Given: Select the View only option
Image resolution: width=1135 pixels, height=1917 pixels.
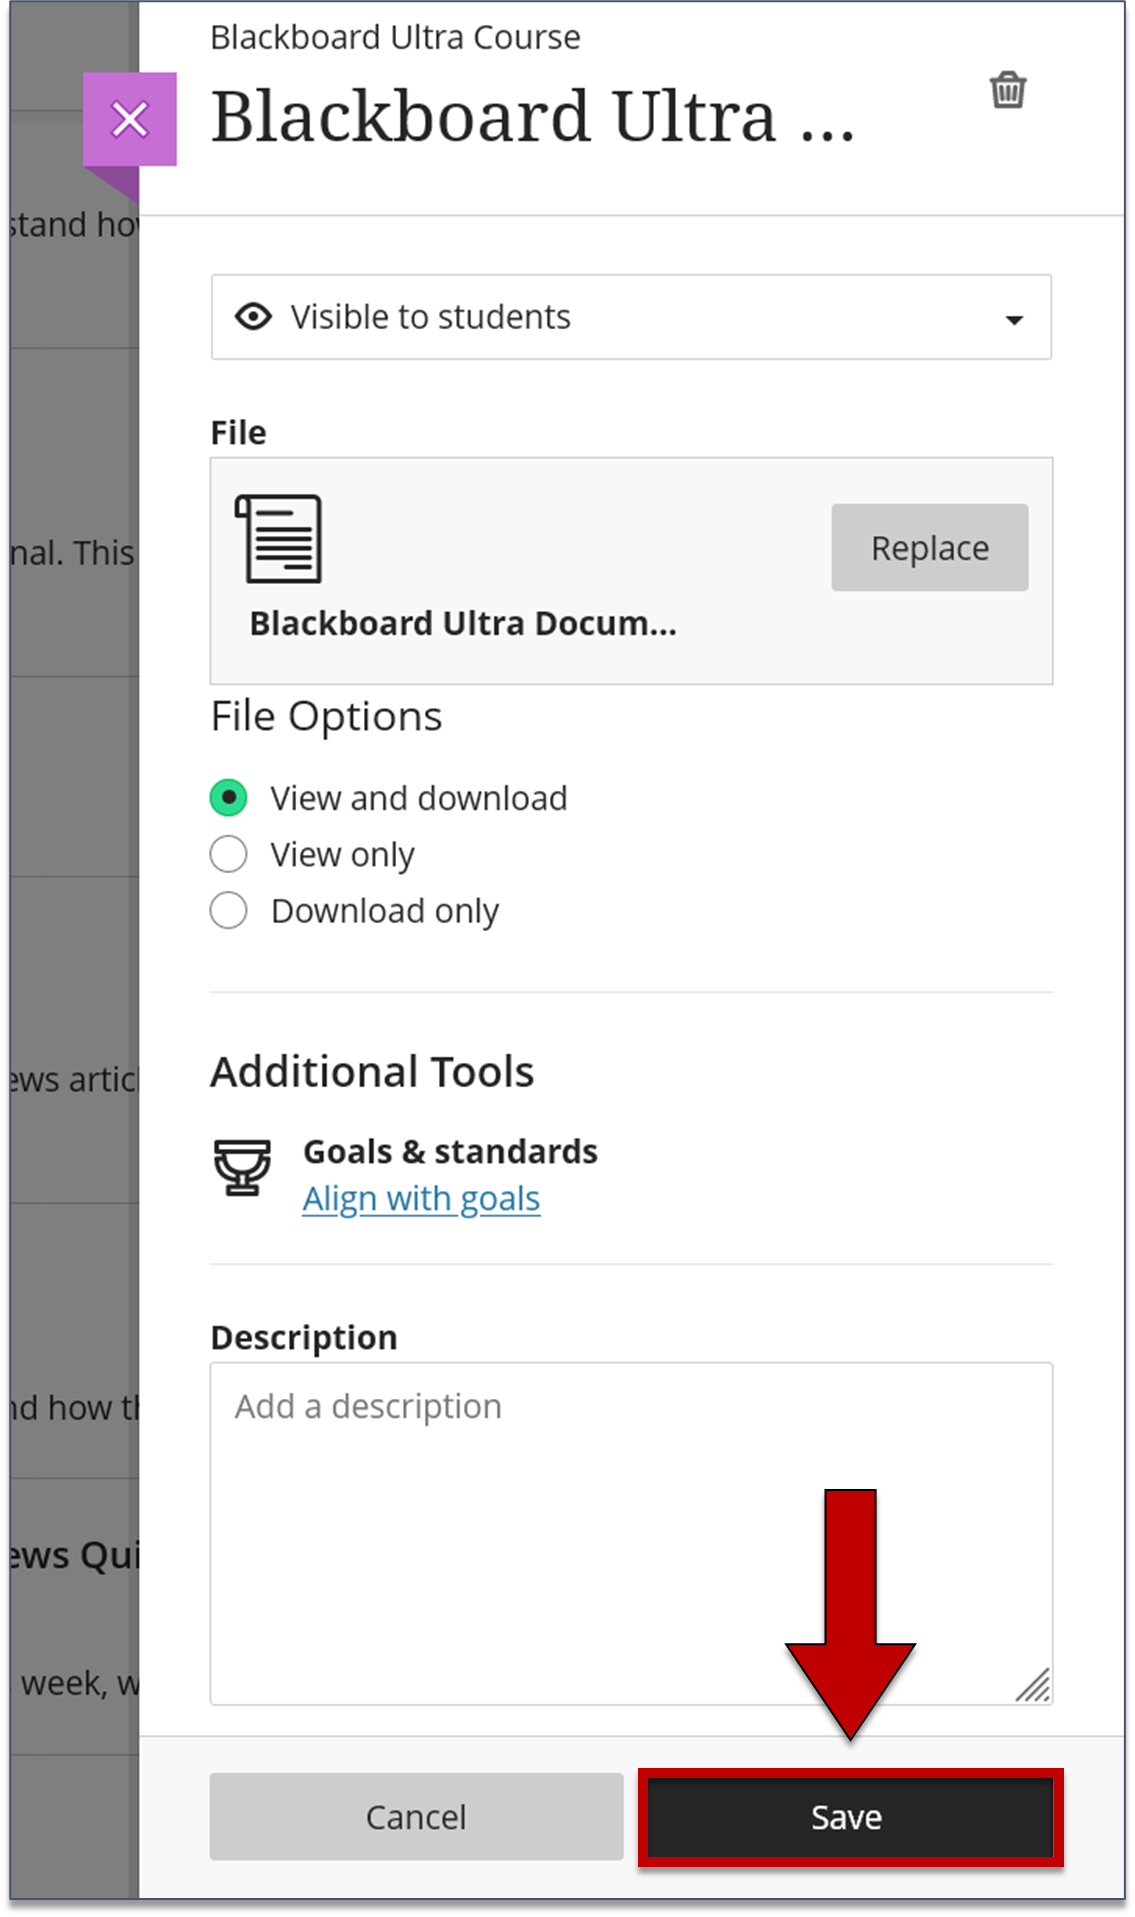Looking at the screenshot, I should tap(228, 854).
